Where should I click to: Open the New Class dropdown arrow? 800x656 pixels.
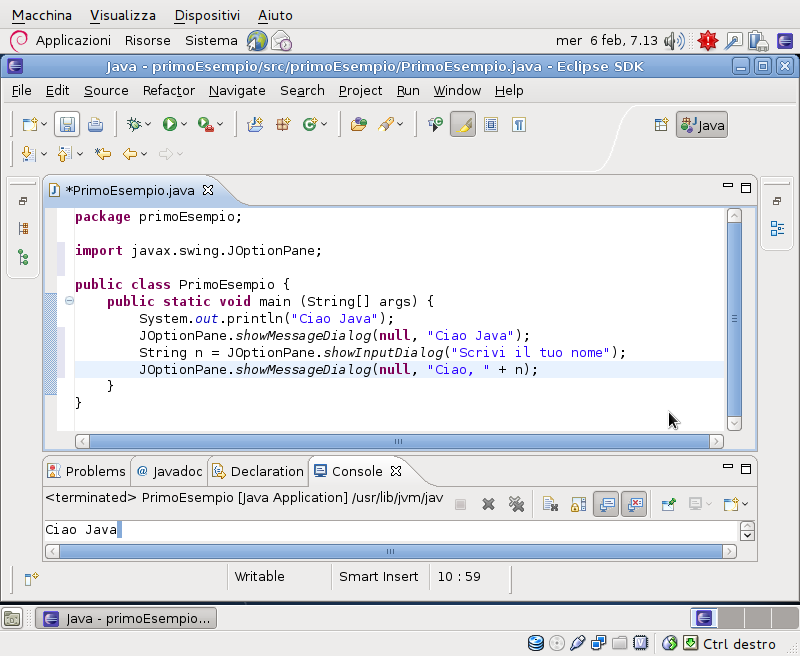324,124
